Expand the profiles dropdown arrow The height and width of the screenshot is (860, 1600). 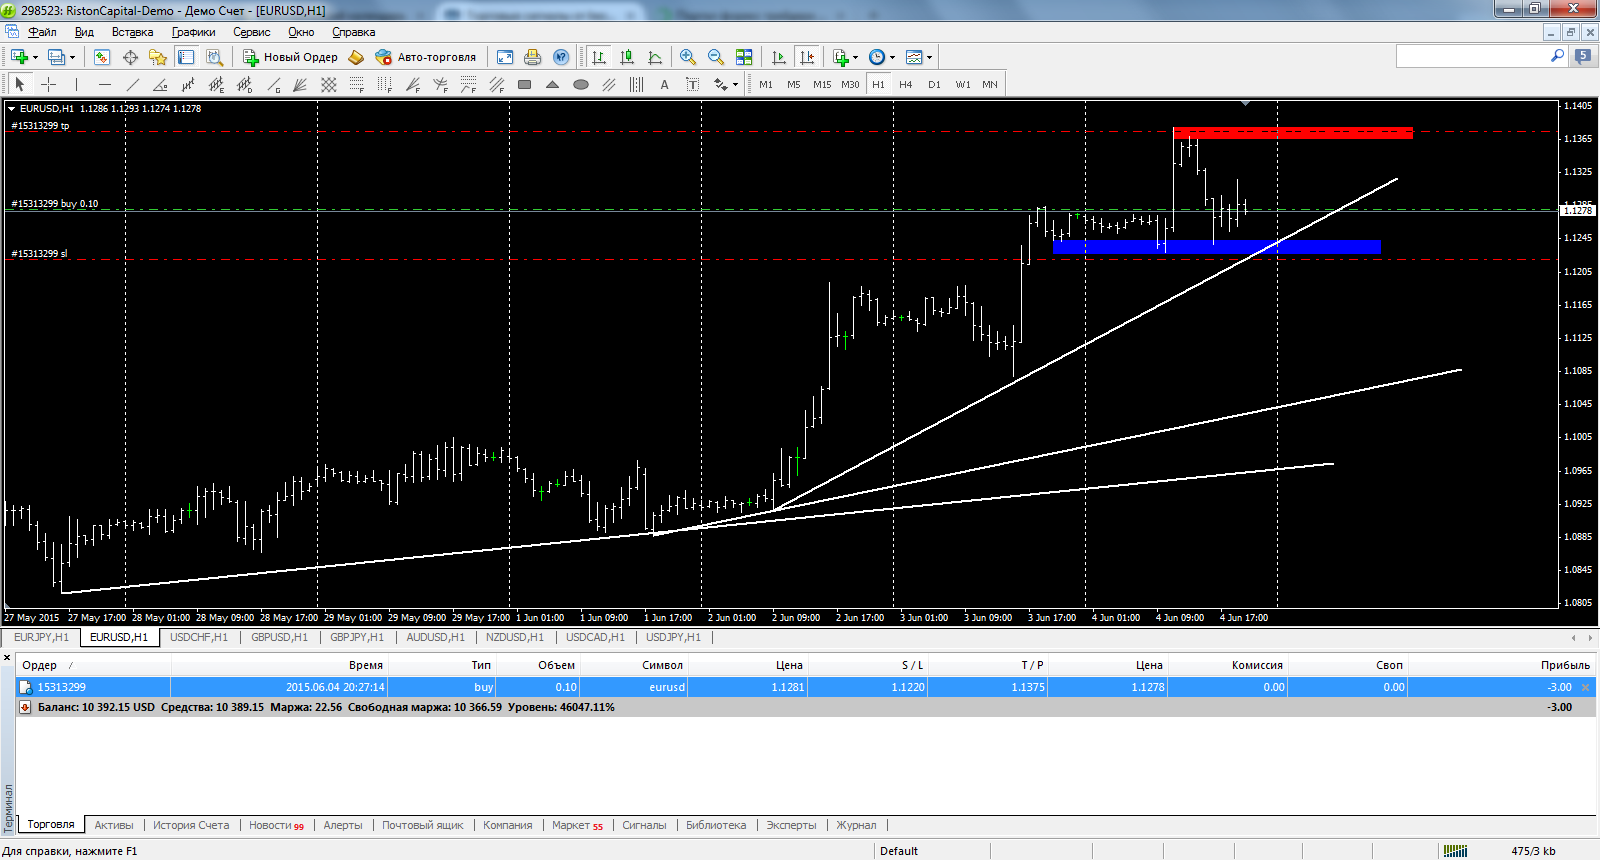tap(72, 57)
